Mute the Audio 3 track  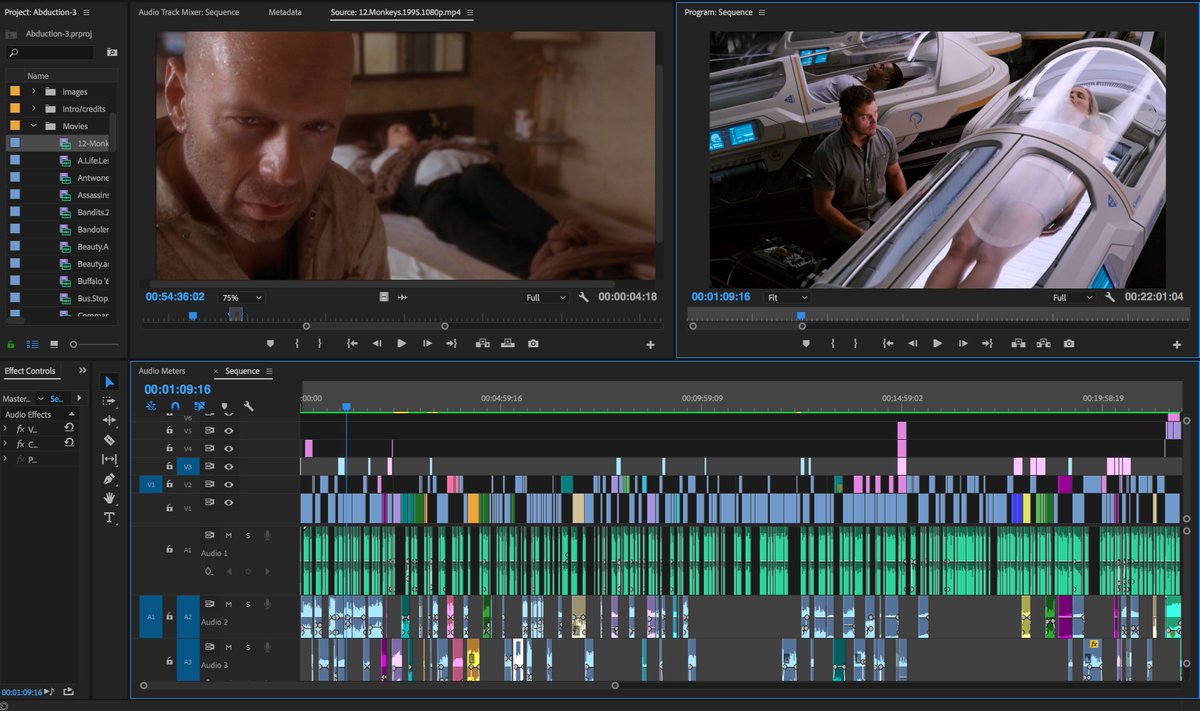[228, 647]
